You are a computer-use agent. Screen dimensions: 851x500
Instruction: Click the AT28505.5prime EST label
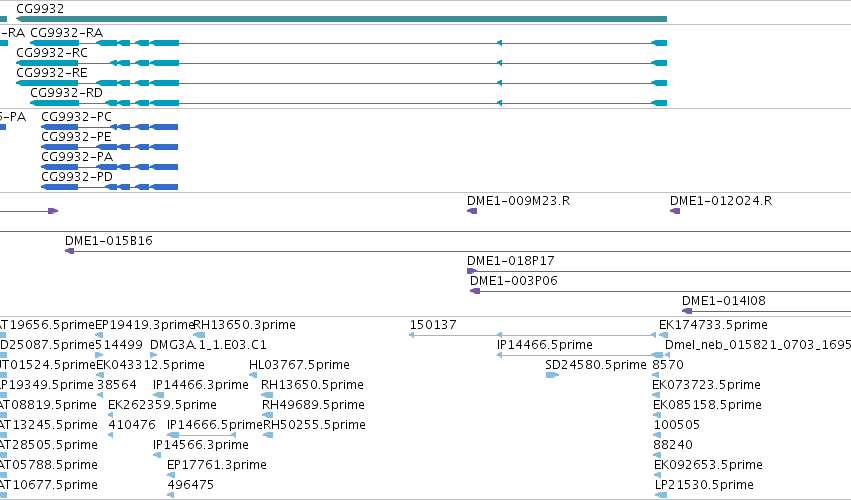49,446
